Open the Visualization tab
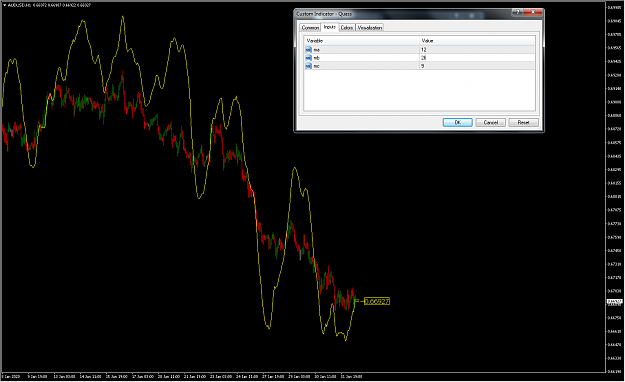Image resolution: width=625 pixels, height=382 pixels. pyautogui.click(x=369, y=28)
